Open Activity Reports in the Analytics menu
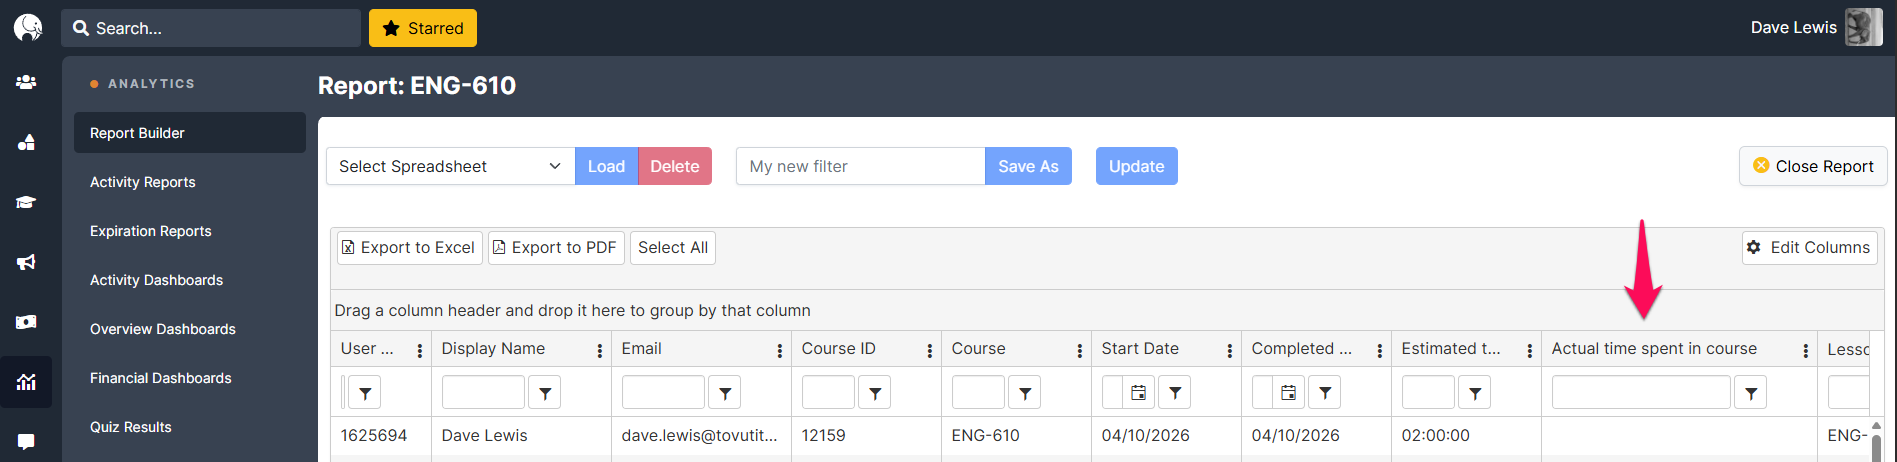 point(143,182)
